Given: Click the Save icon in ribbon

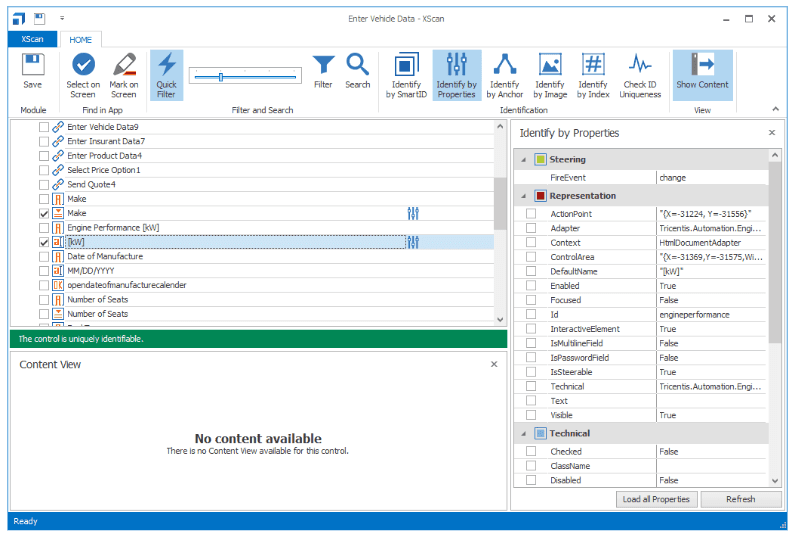Looking at the screenshot, I should click(x=33, y=72).
